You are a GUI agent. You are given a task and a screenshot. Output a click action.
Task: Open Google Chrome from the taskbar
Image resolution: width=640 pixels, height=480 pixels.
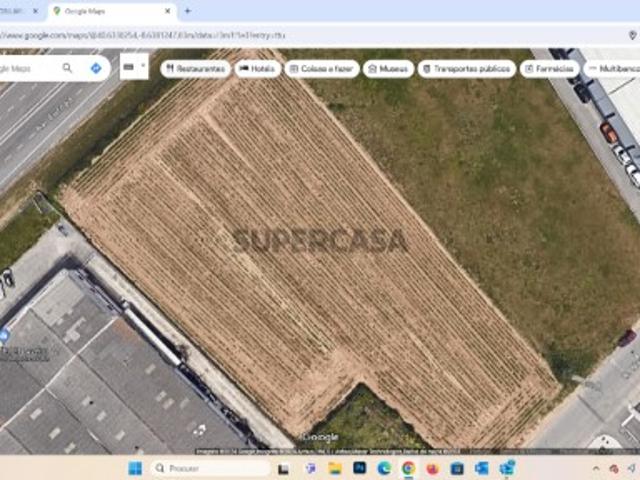pos(408,468)
